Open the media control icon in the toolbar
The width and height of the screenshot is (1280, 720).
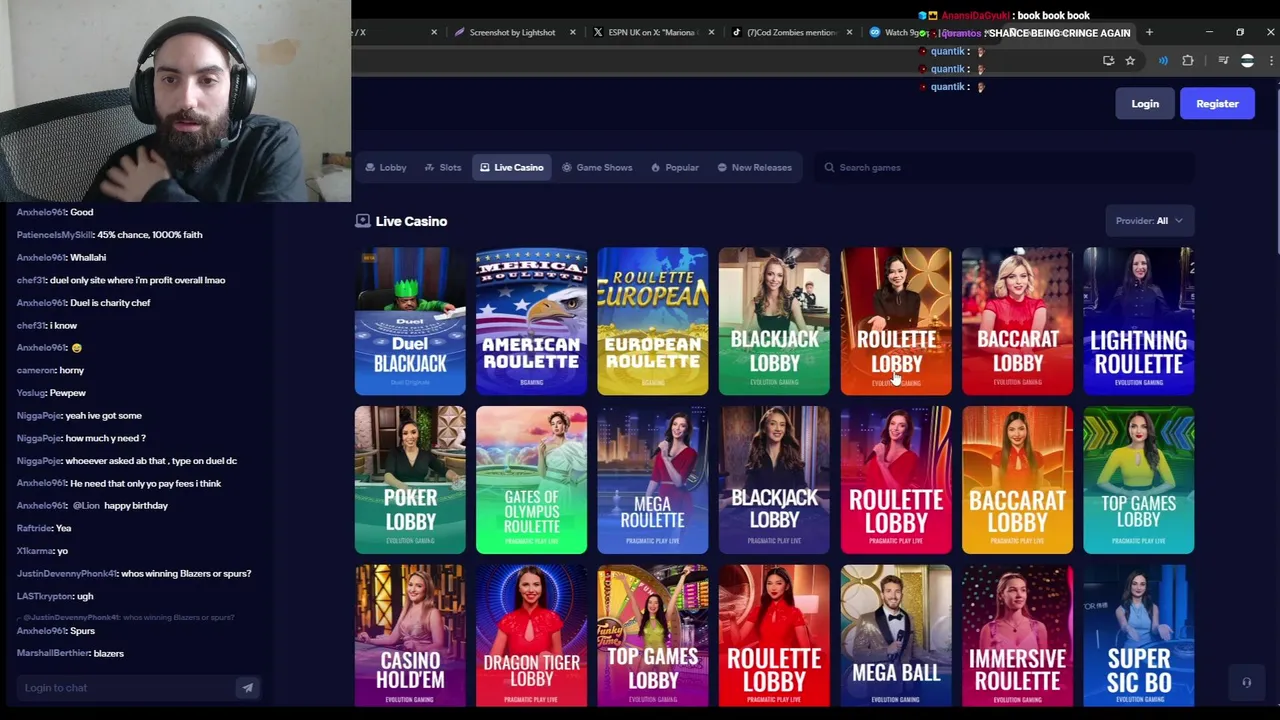click(1223, 61)
